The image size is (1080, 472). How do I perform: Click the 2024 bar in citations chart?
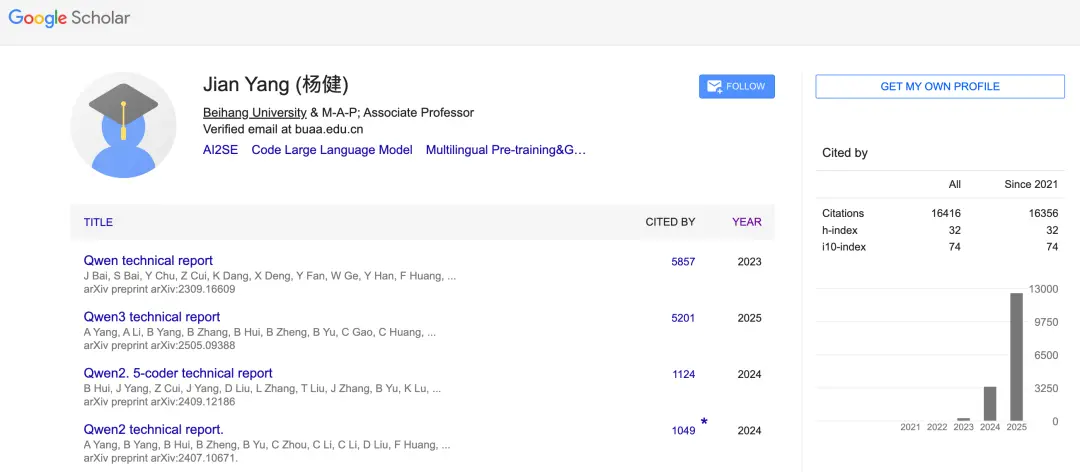tap(990, 403)
